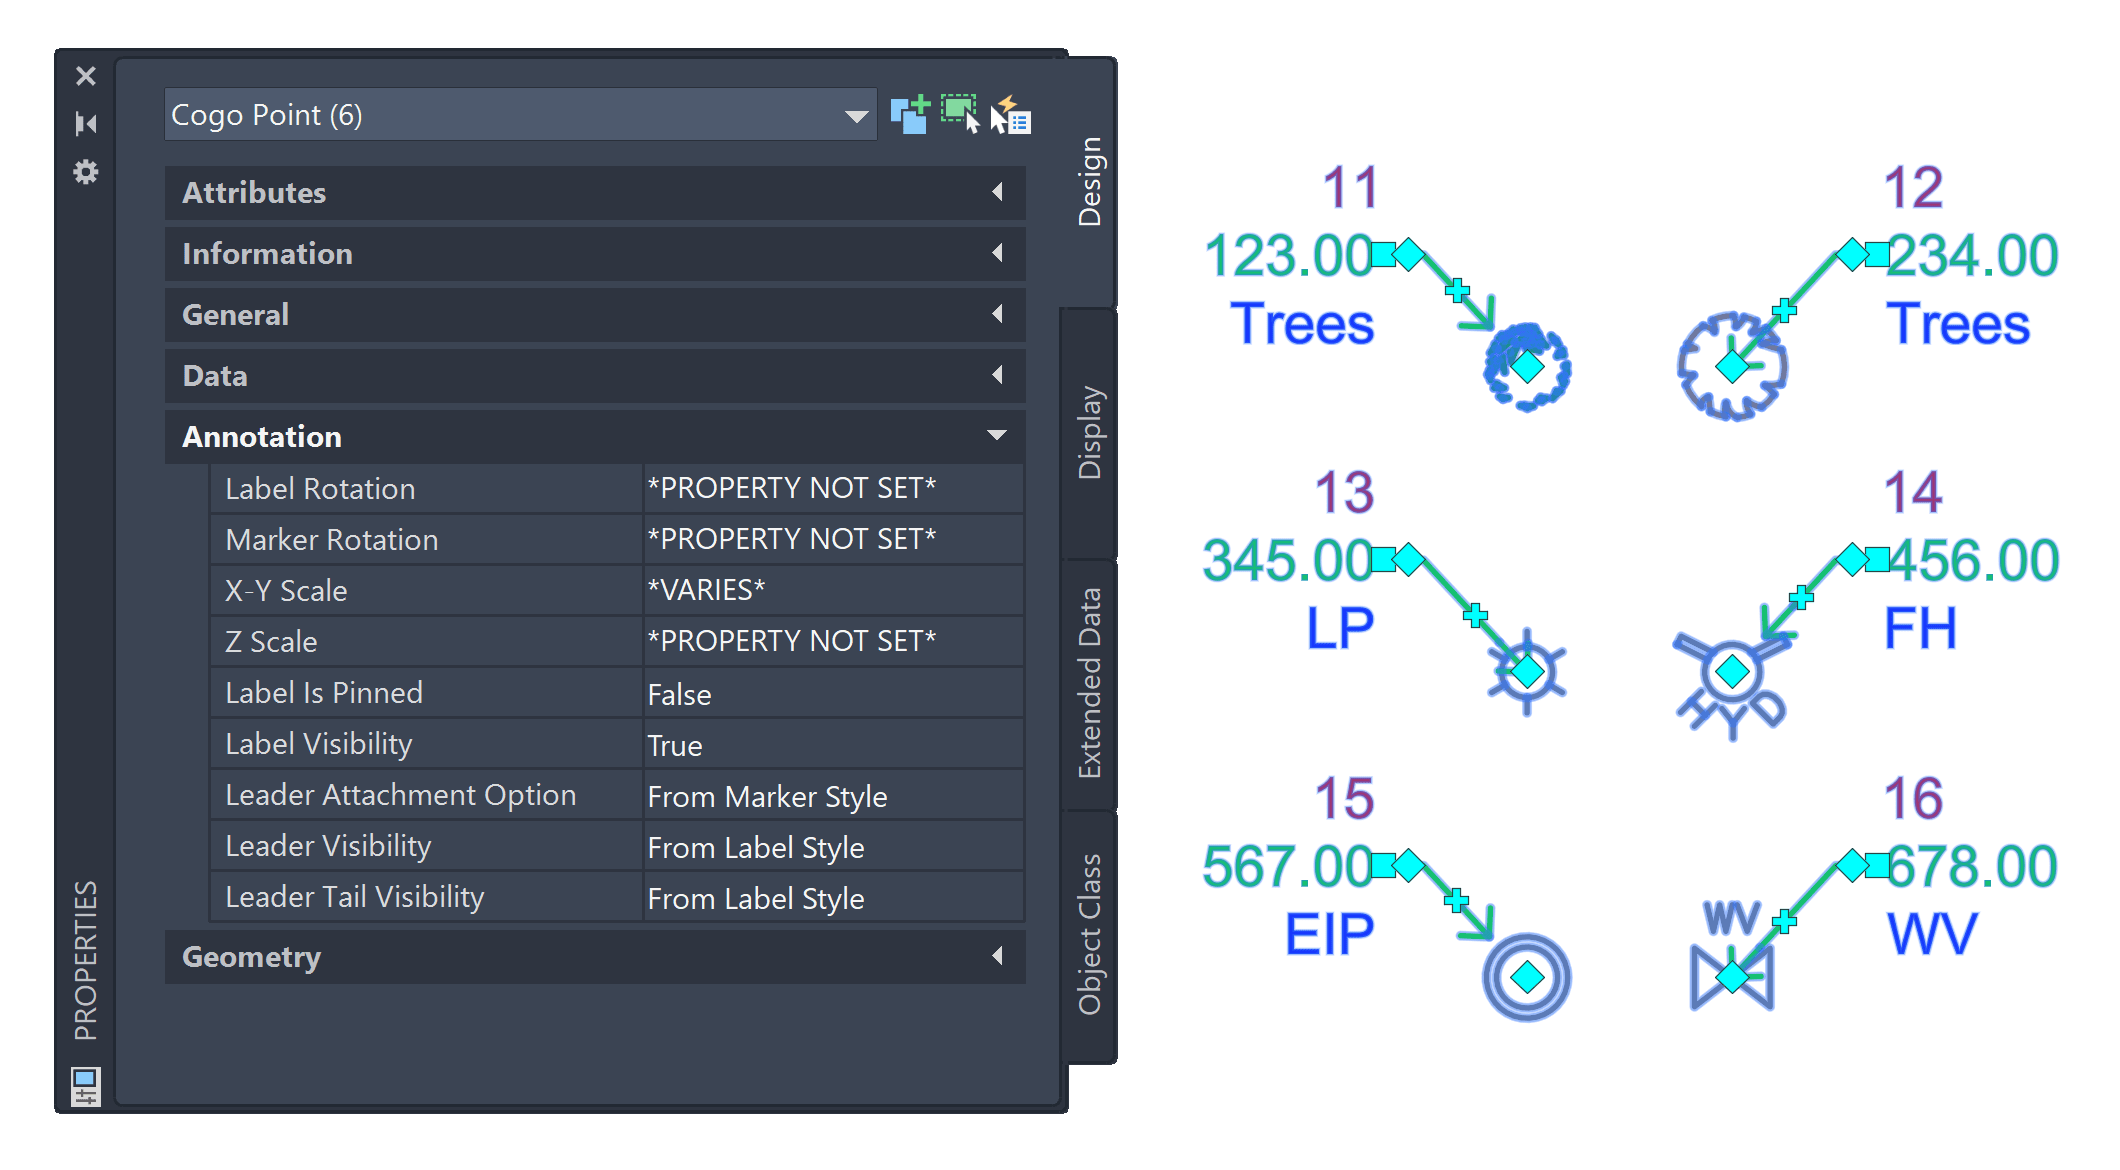Screen dimensions: 2120x1170
Task: Open Leader Tail Visibility value list
Action: [833, 898]
